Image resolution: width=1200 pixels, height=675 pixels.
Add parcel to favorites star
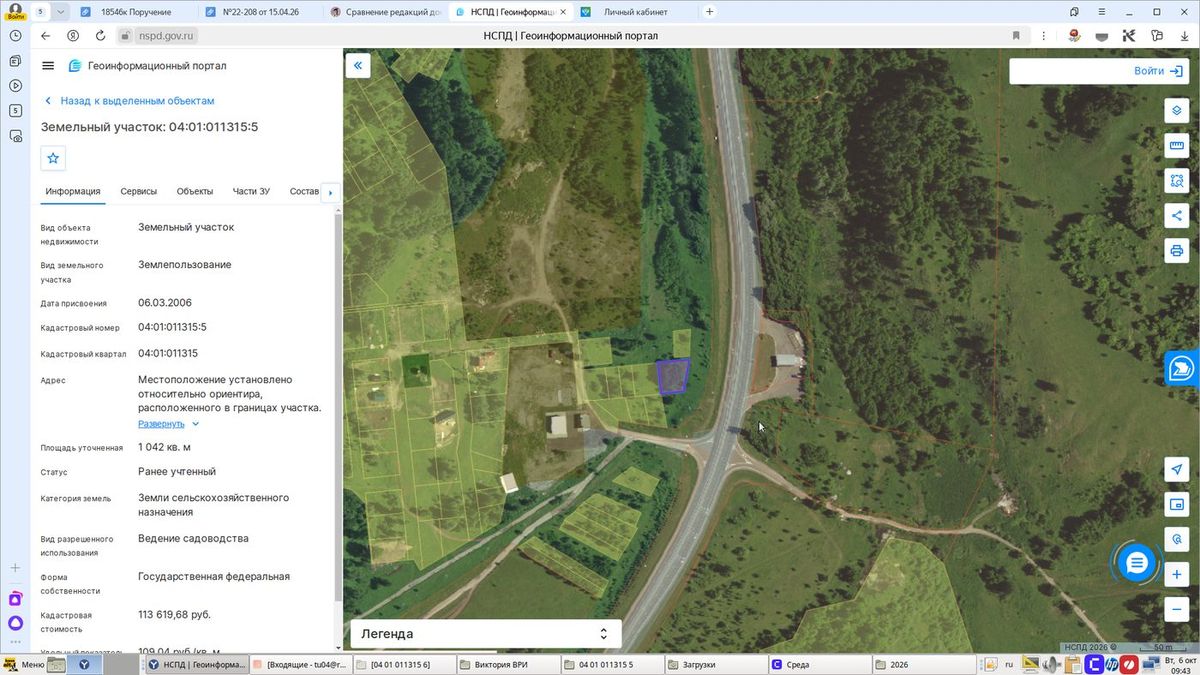point(53,158)
